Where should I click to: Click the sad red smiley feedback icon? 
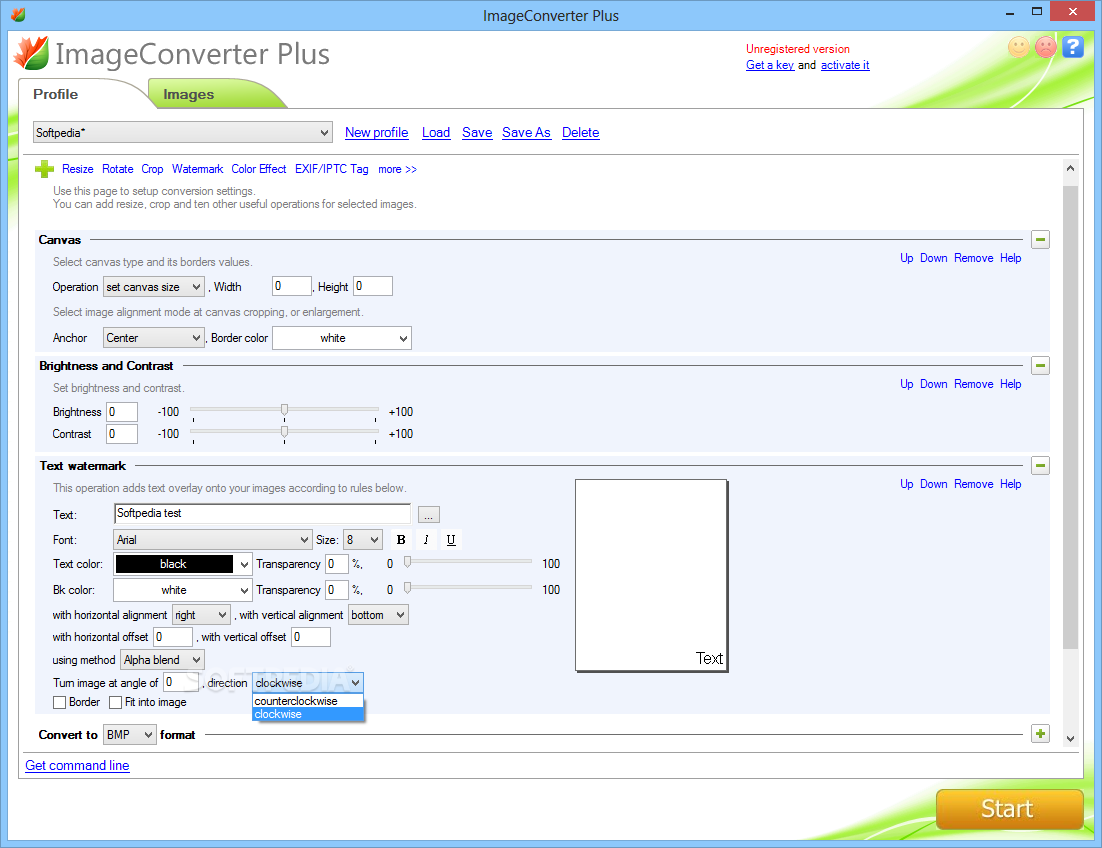(x=1046, y=47)
